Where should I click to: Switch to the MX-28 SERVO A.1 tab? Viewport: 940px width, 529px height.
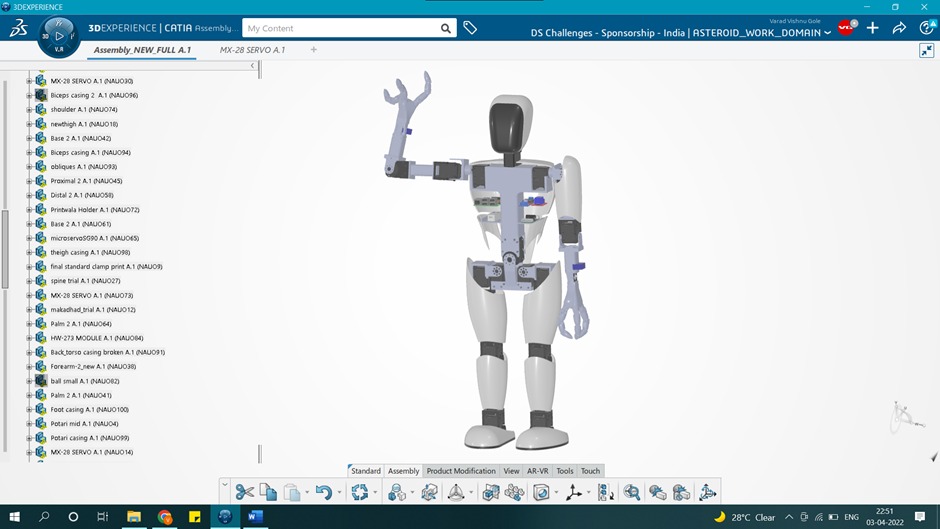pos(252,49)
